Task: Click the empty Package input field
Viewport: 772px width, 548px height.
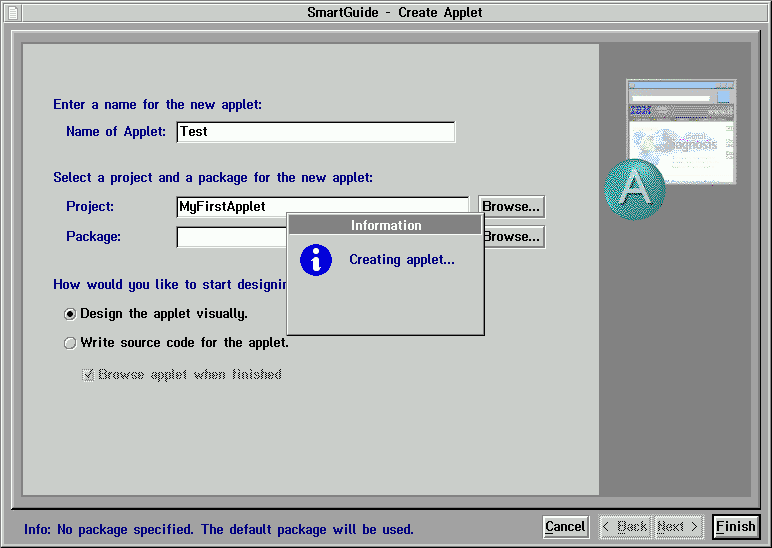Action: (230, 237)
